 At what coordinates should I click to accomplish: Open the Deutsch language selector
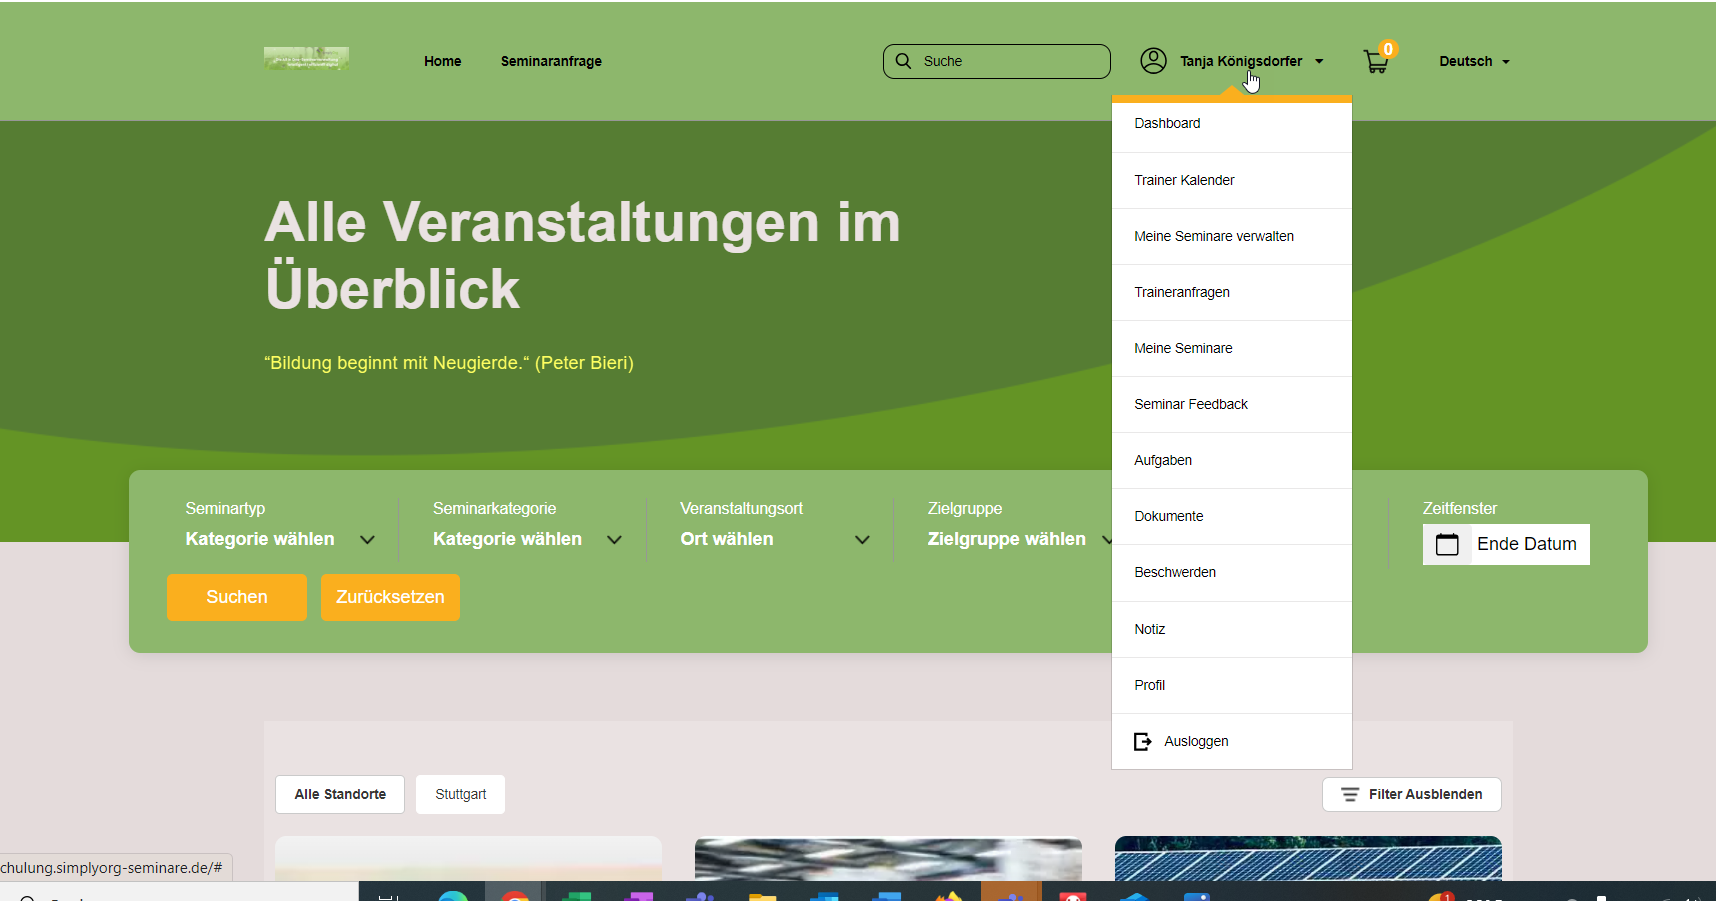[1474, 61]
